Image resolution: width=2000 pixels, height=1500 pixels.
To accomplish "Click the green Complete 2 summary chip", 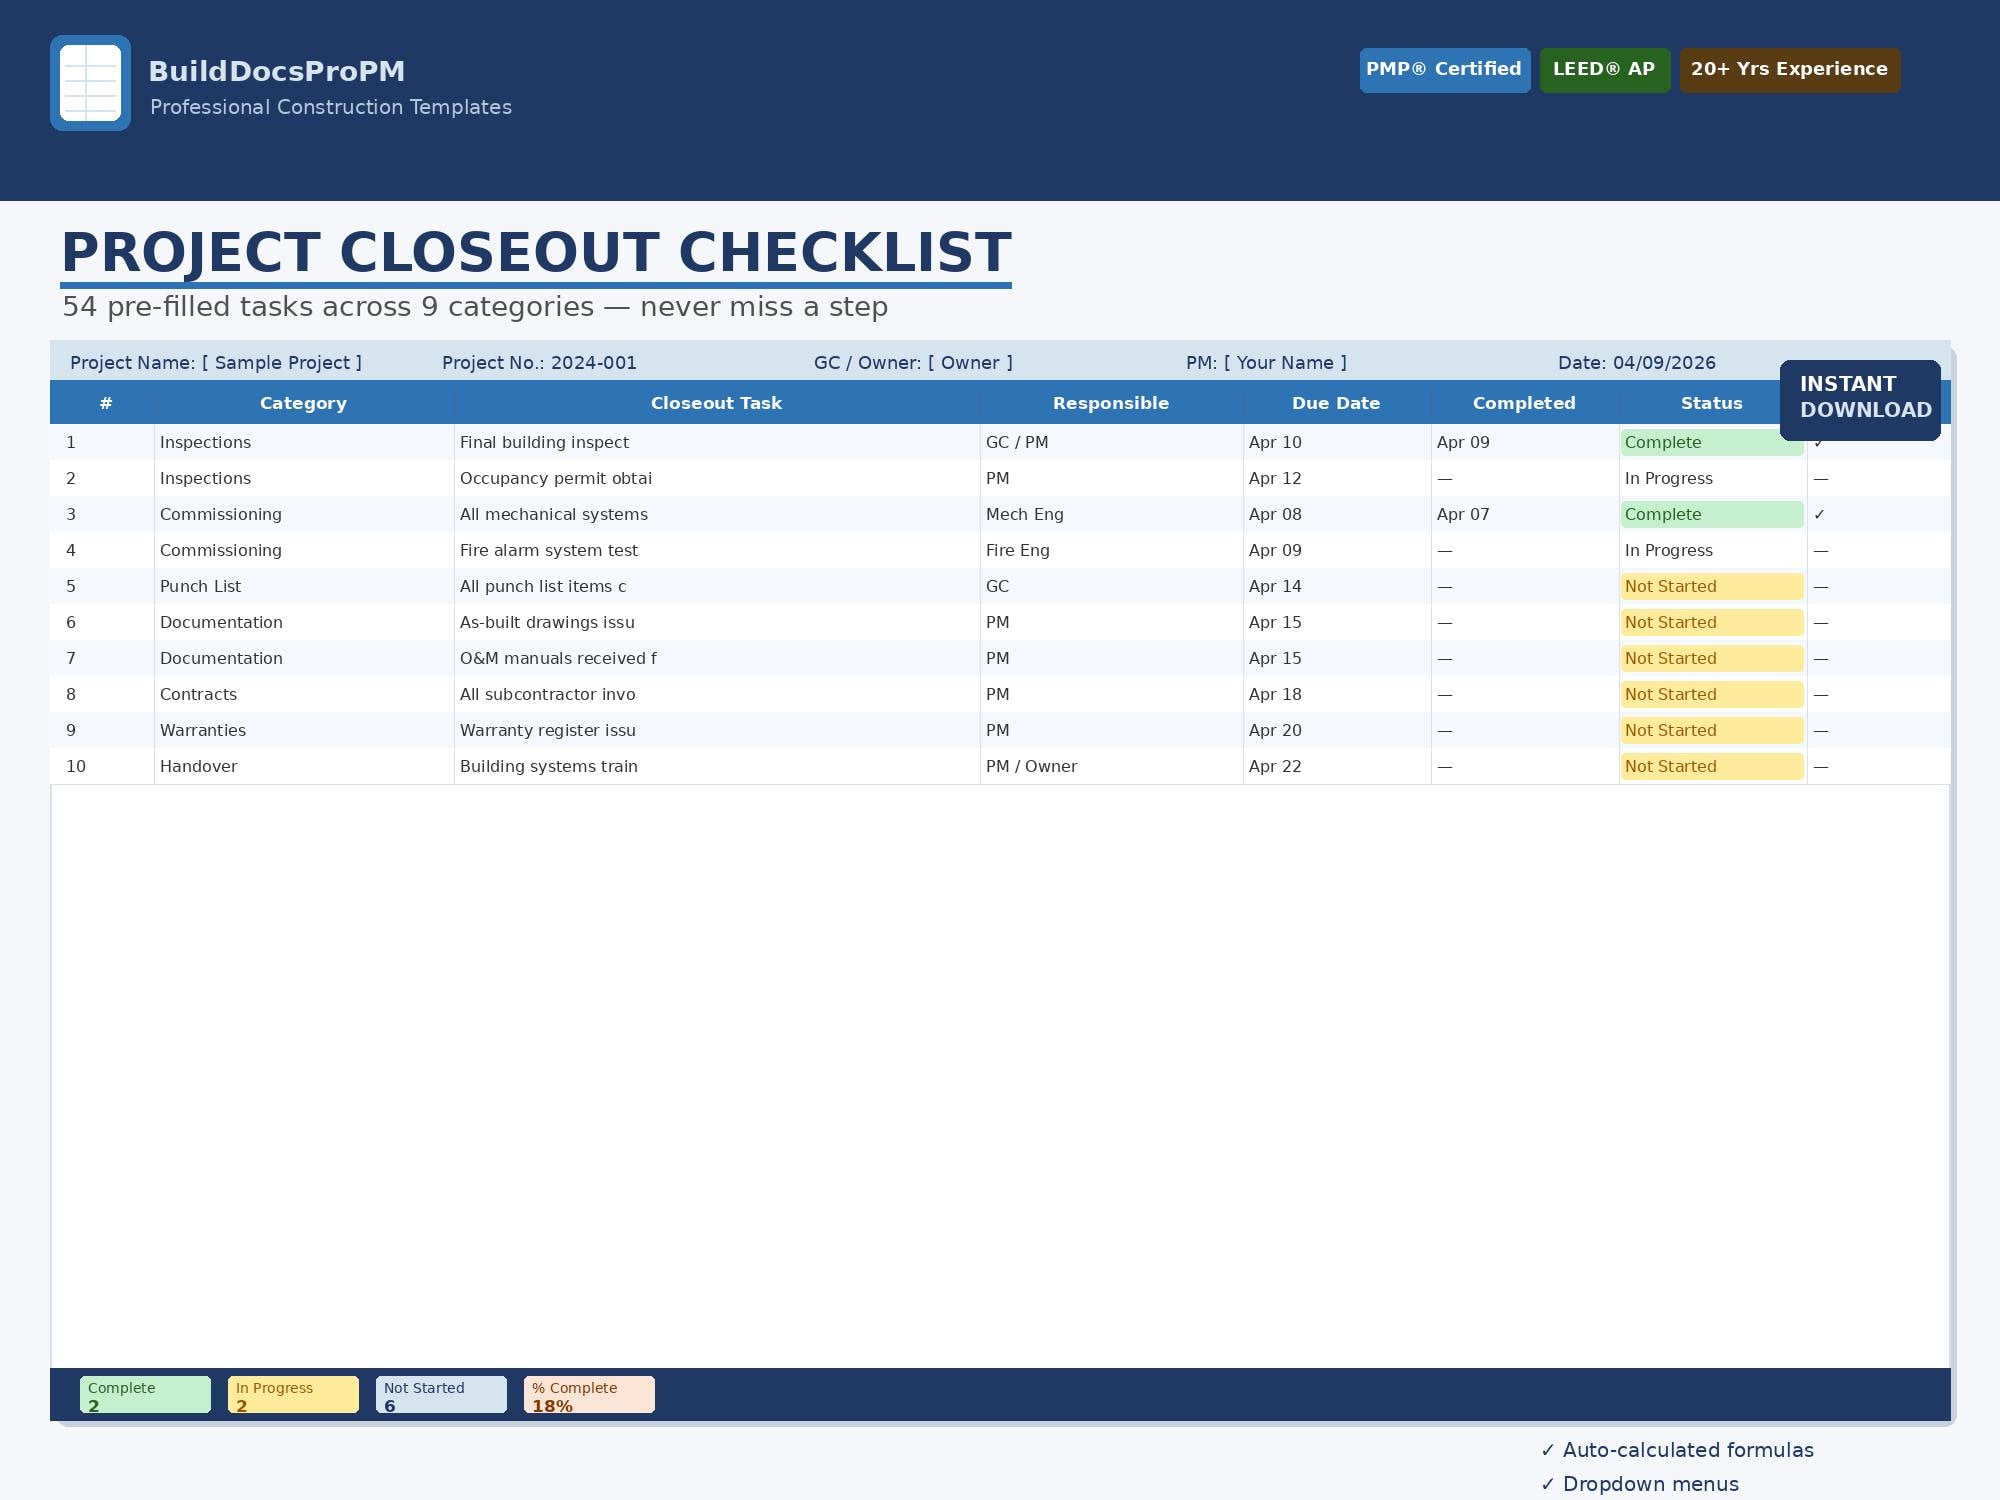I will [x=145, y=1395].
